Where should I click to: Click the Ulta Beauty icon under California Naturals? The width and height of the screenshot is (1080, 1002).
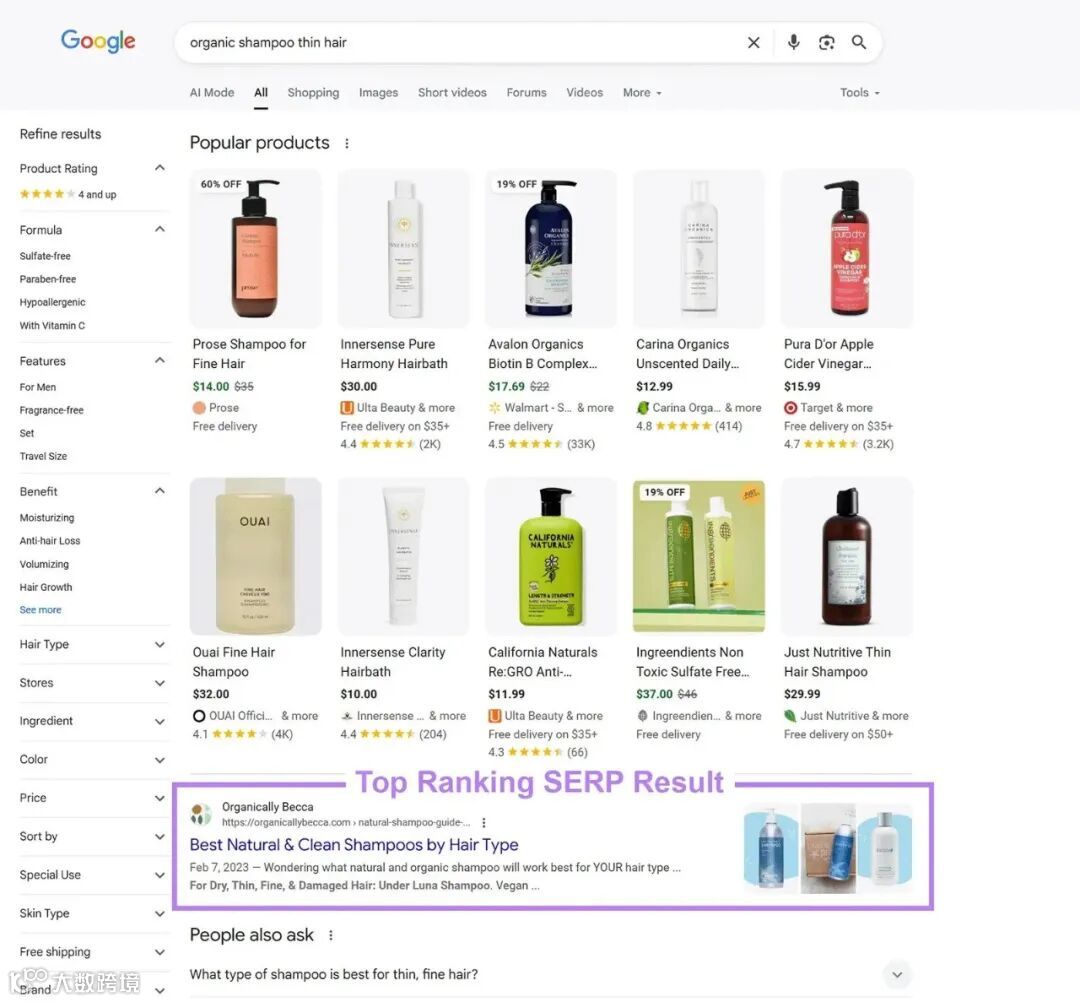495,716
